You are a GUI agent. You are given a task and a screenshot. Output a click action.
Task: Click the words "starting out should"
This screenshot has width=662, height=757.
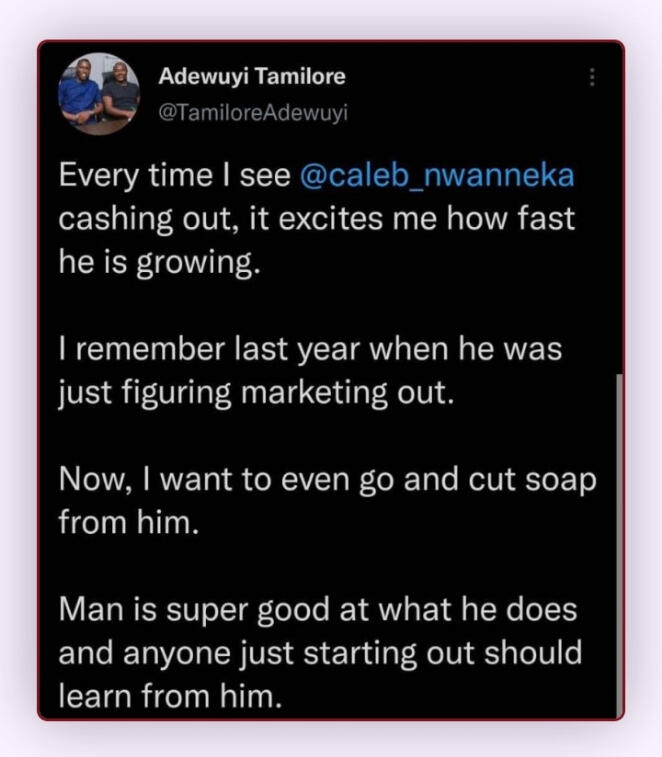452,652
